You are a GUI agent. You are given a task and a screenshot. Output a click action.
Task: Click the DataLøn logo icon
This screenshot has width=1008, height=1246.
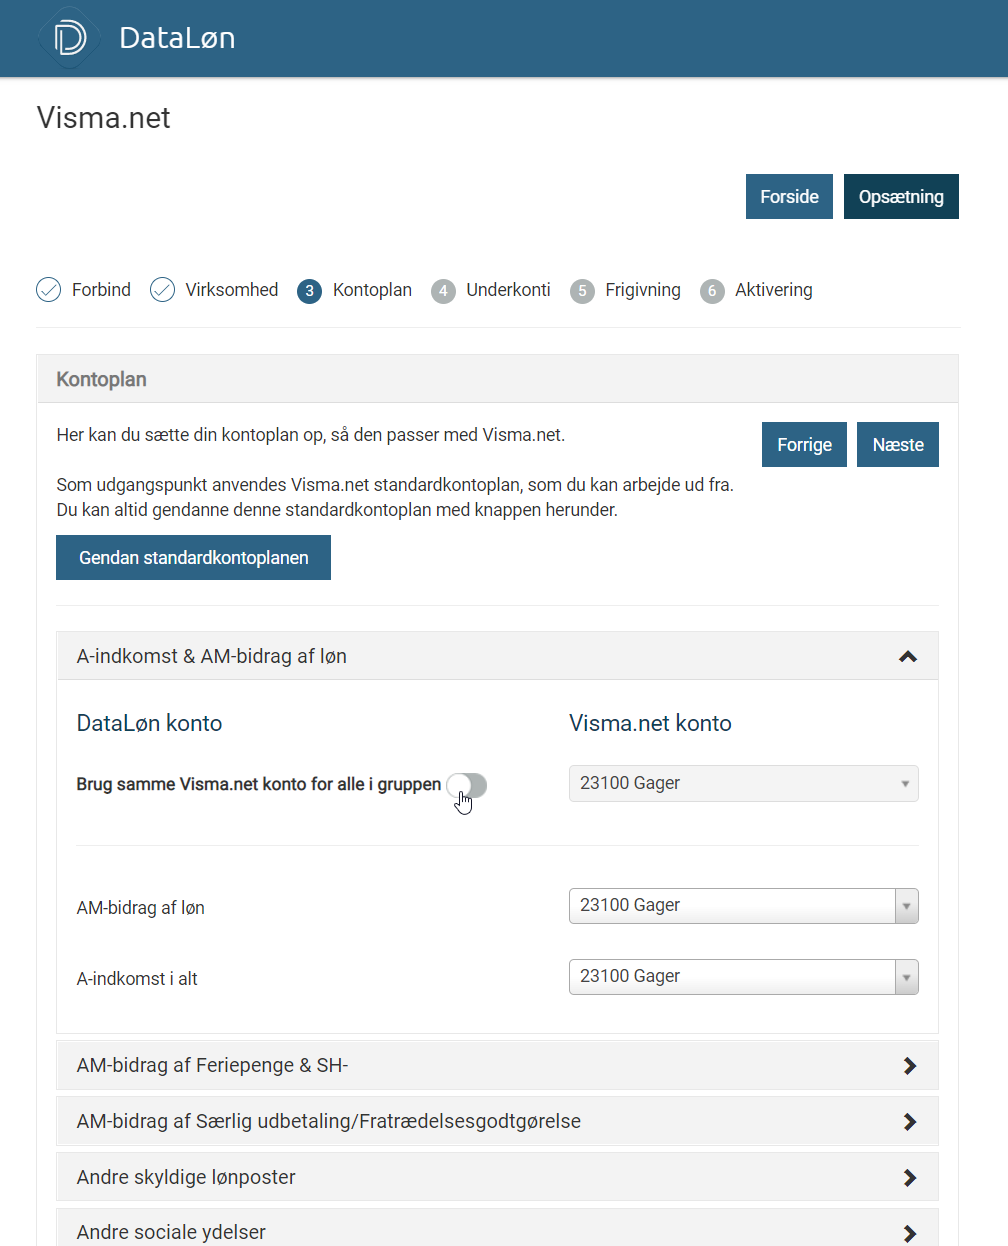coord(70,38)
